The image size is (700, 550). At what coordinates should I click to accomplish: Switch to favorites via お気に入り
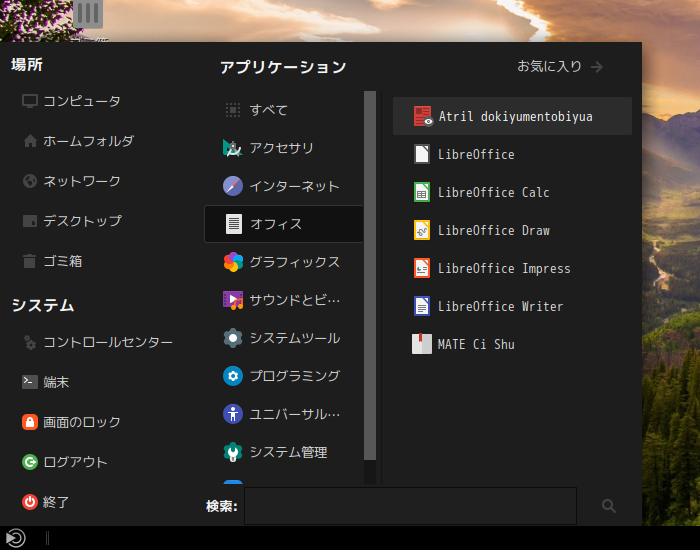(x=549, y=67)
